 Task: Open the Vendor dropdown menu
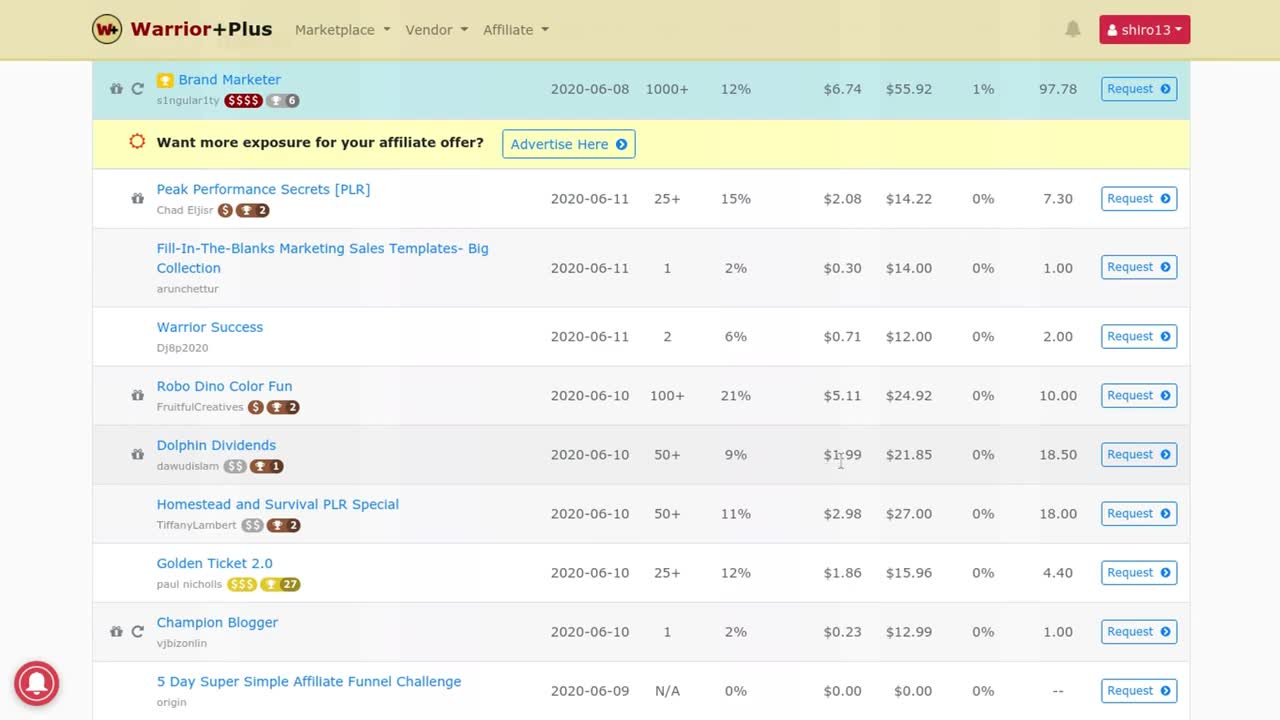[x=436, y=30]
